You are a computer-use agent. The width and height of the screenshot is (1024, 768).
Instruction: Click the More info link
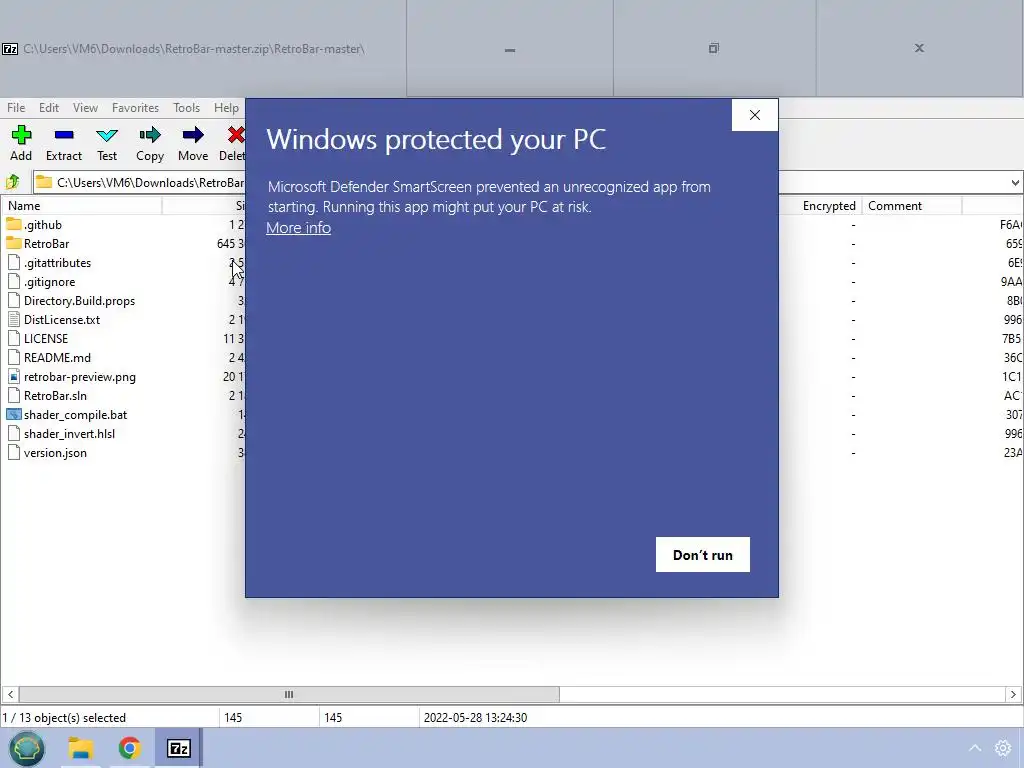(x=298, y=228)
